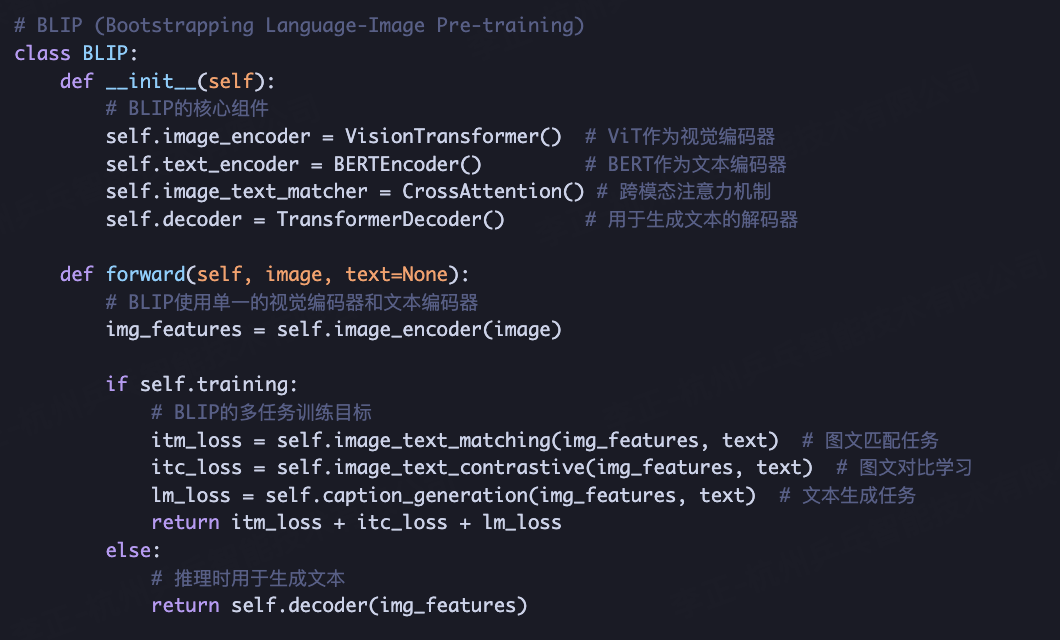Click the __init__ method name
This screenshot has width=1060, height=640.
pyautogui.click(x=151, y=81)
